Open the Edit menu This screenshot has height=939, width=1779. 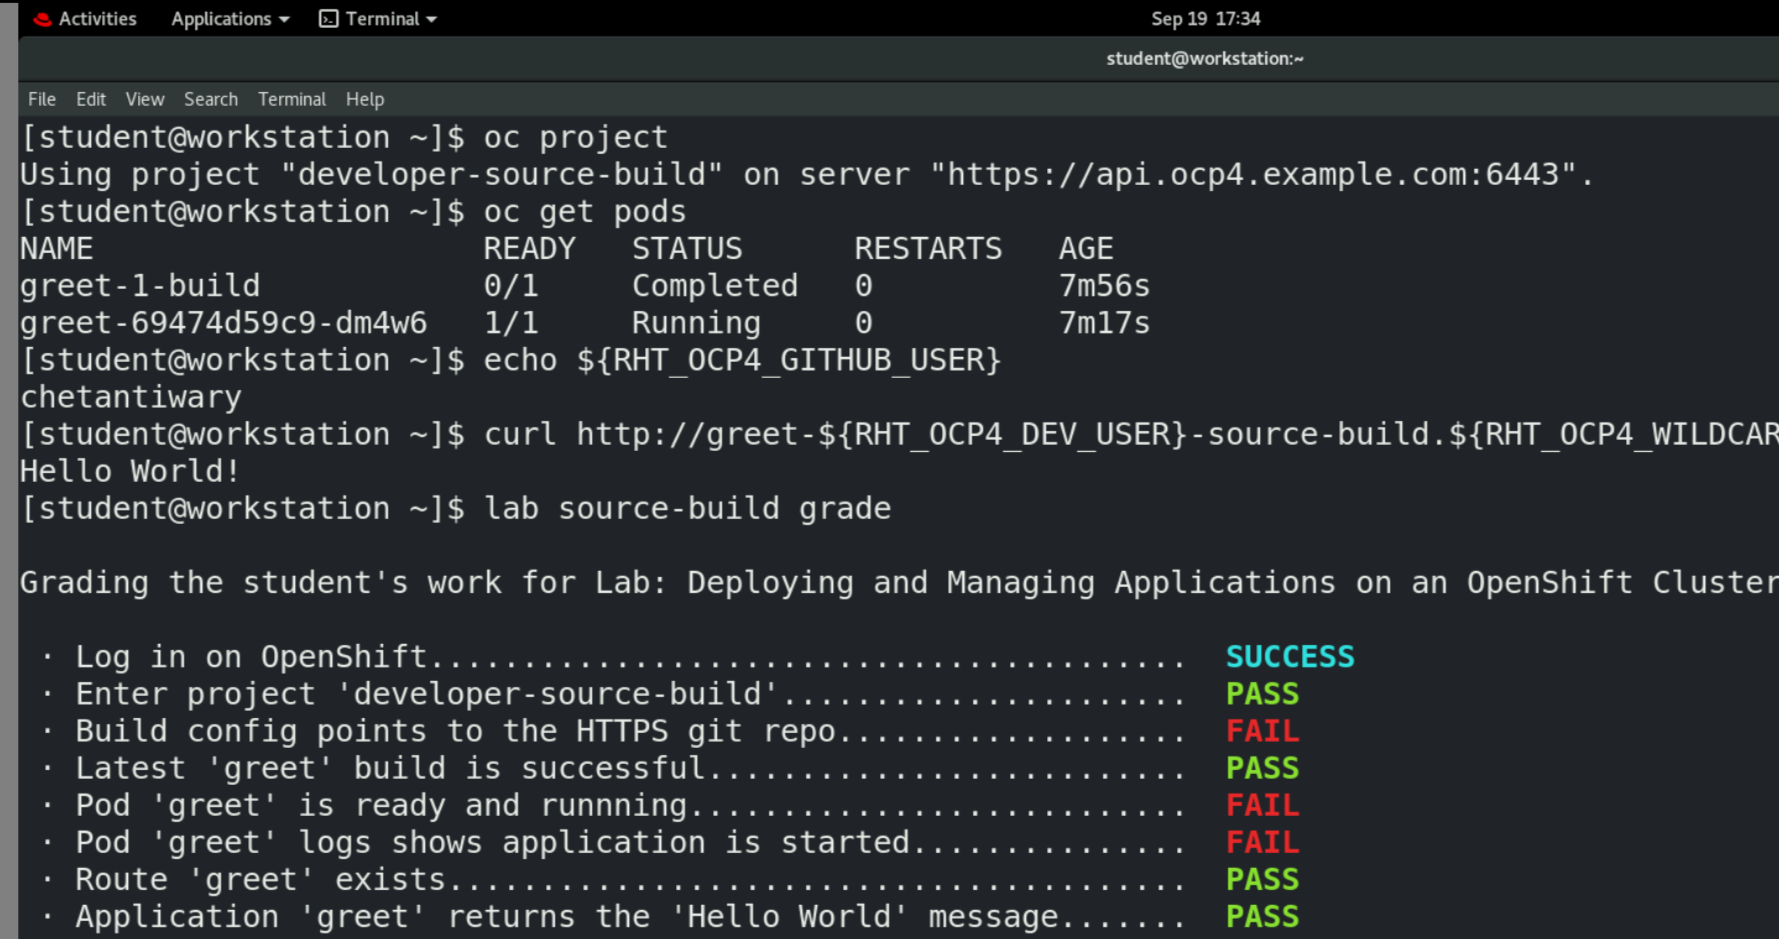pyautogui.click(x=91, y=99)
